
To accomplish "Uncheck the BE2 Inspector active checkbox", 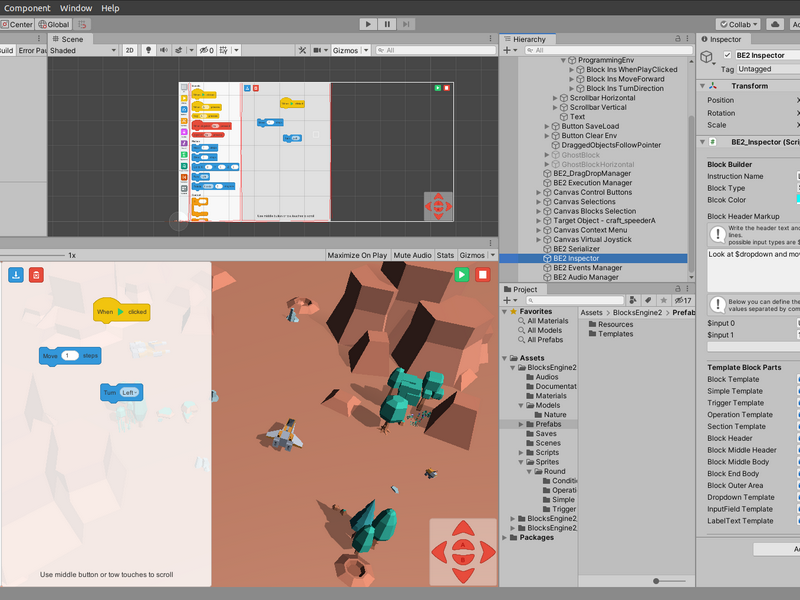I will (728, 55).
